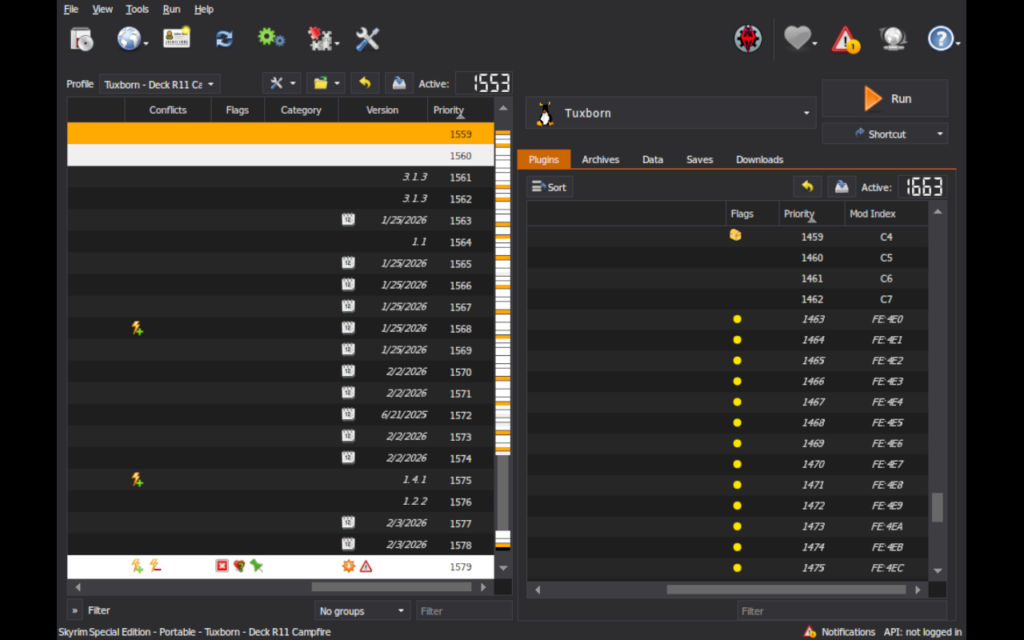
Task: Open the Executables green gears icon
Action: tap(270, 38)
